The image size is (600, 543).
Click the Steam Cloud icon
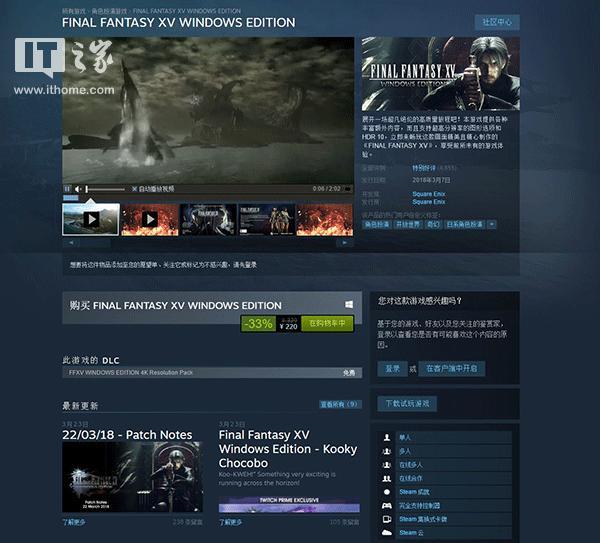pos(388,533)
